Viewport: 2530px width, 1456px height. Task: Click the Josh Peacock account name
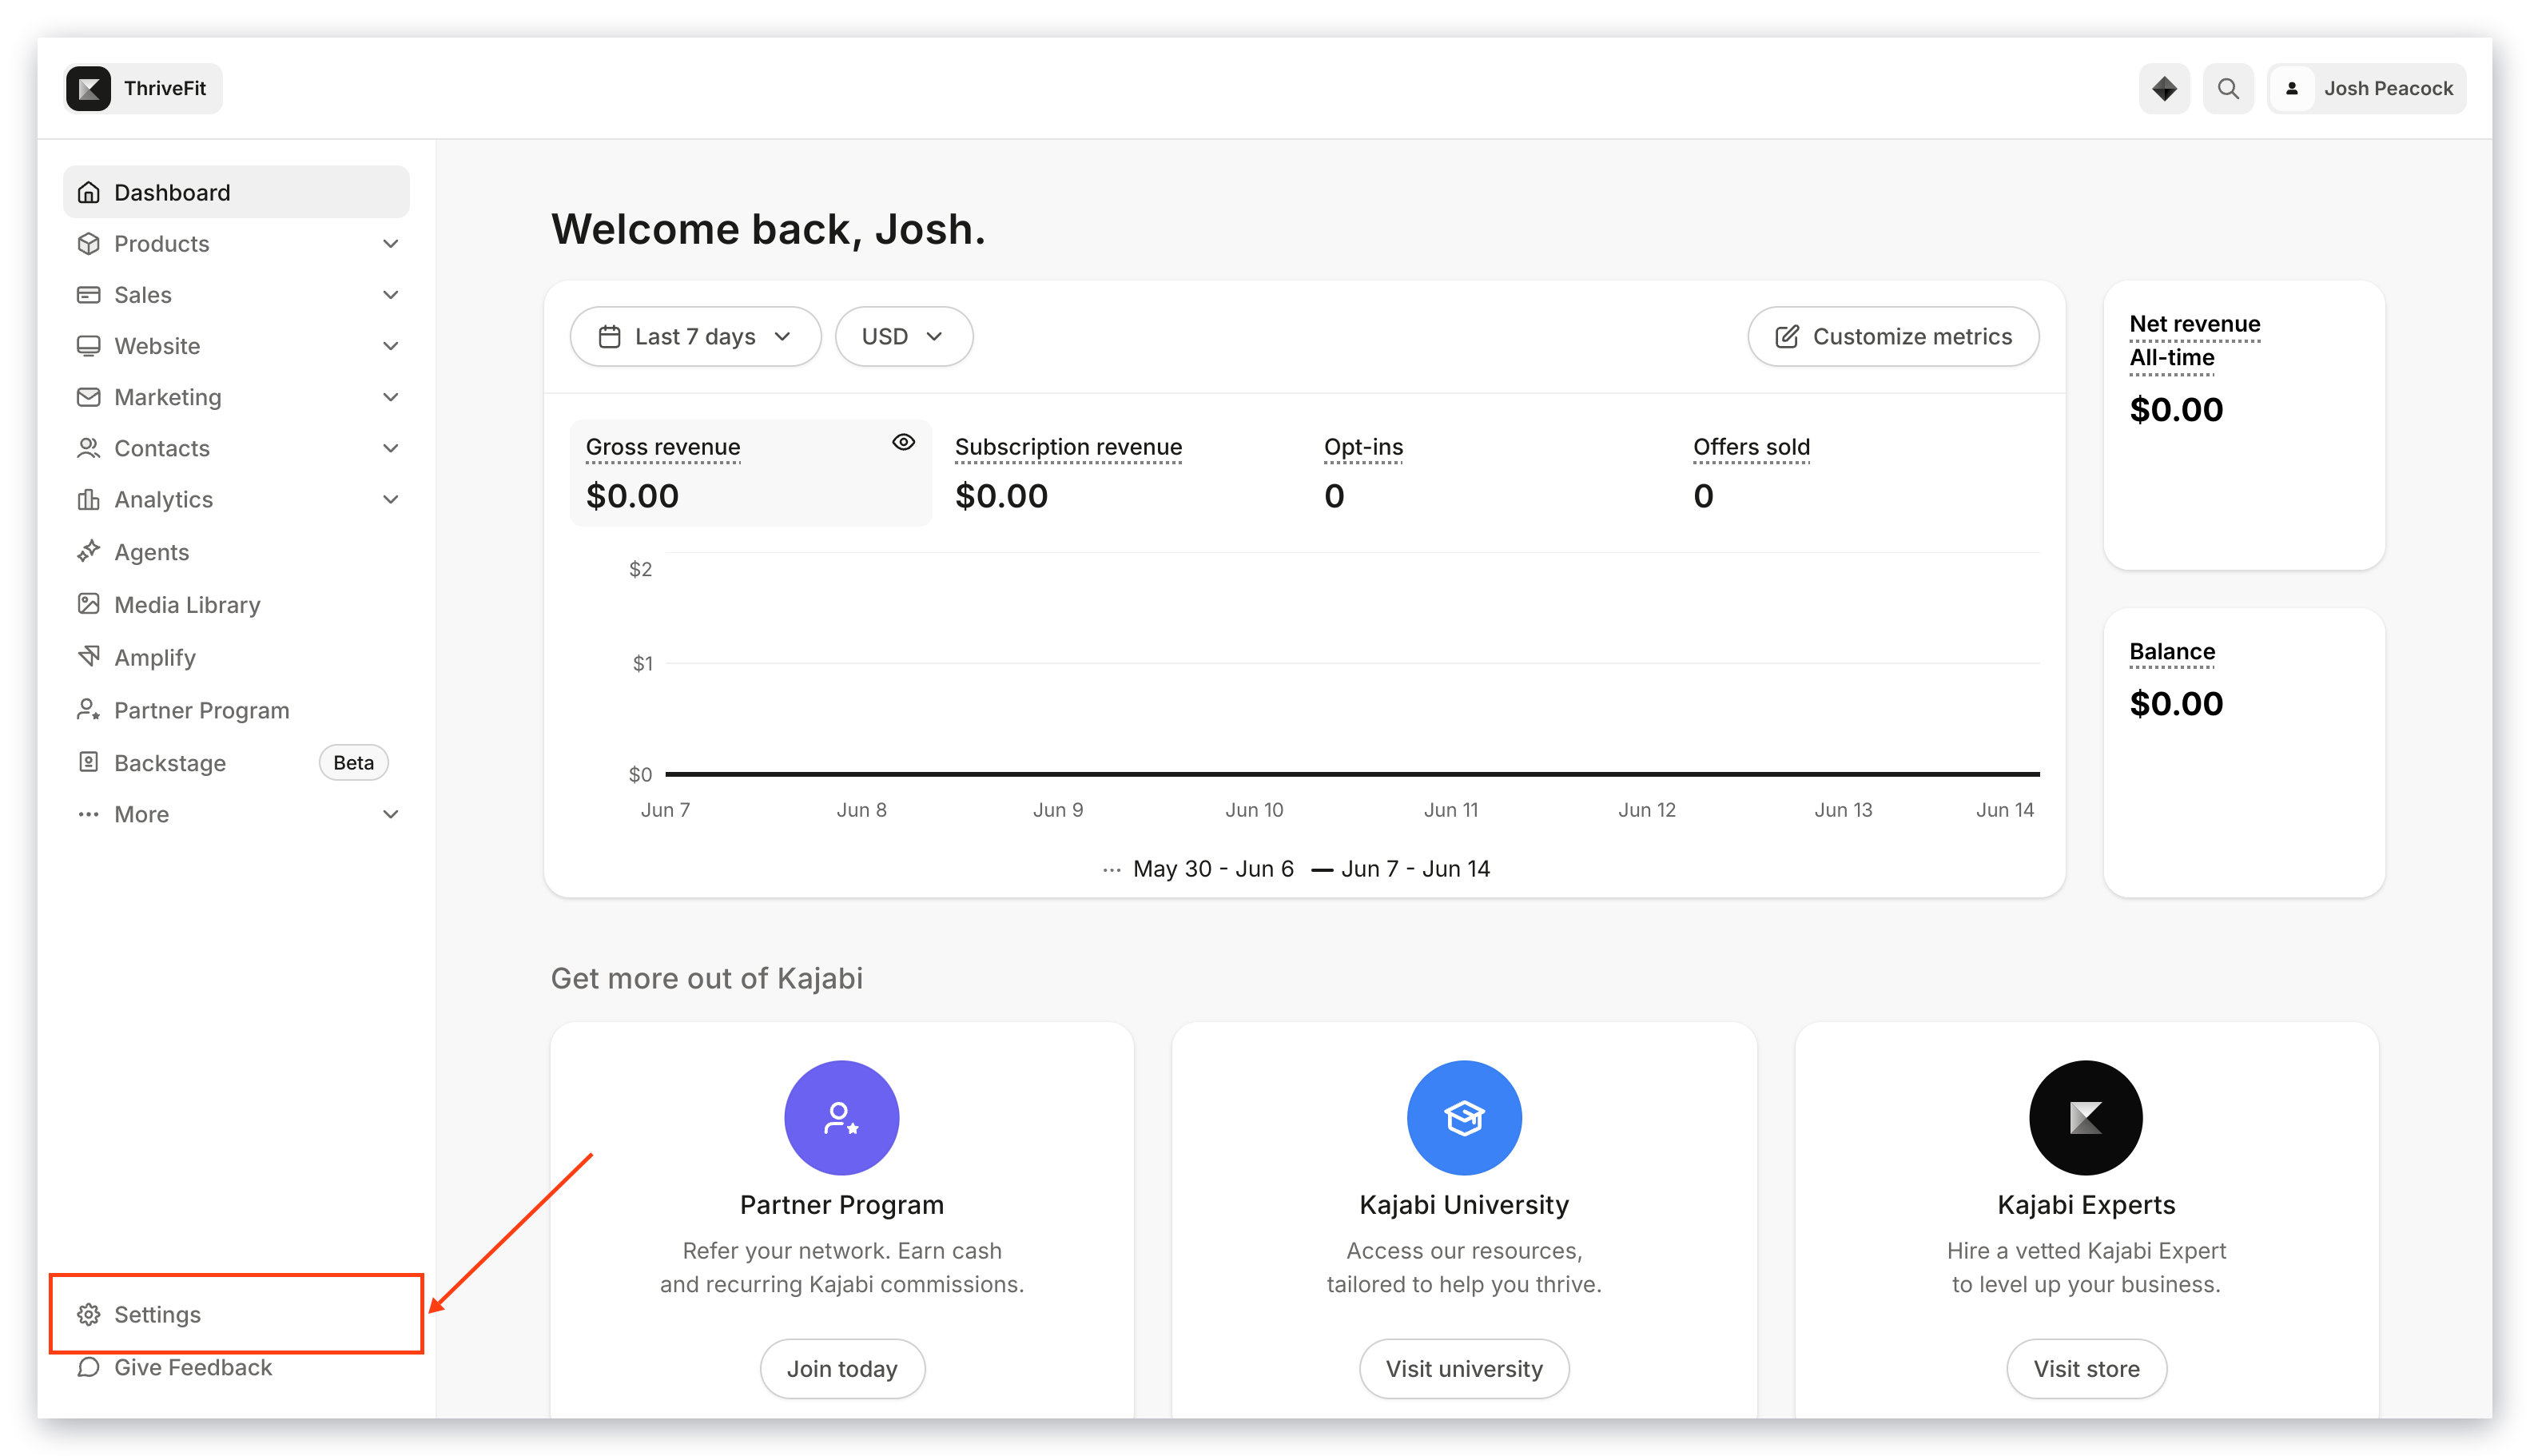click(x=2388, y=89)
